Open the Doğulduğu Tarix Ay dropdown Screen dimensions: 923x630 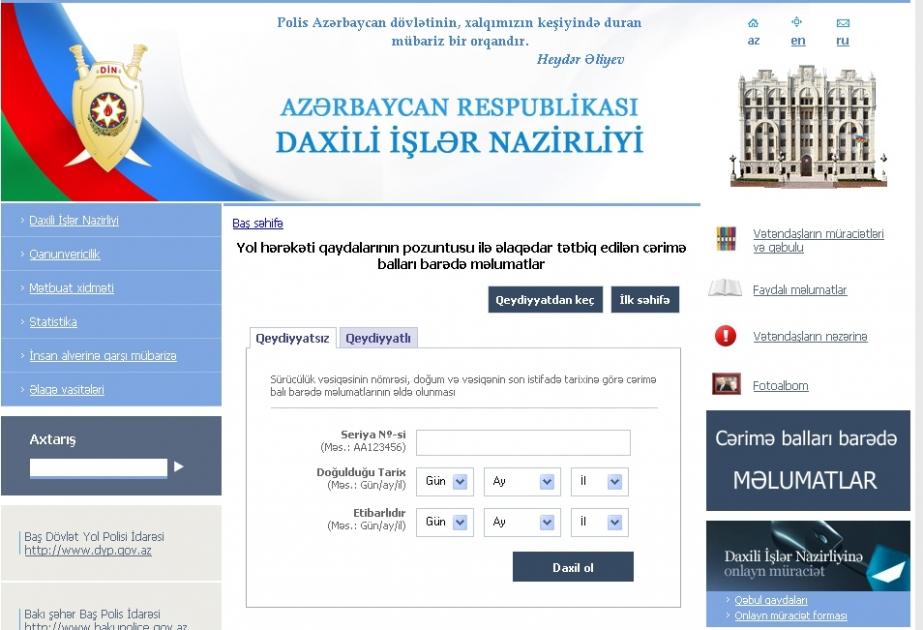pyautogui.click(x=522, y=482)
